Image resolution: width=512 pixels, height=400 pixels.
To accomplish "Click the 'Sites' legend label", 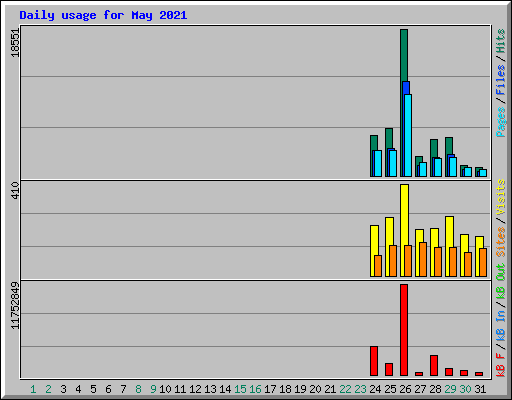I will pos(500,242).
